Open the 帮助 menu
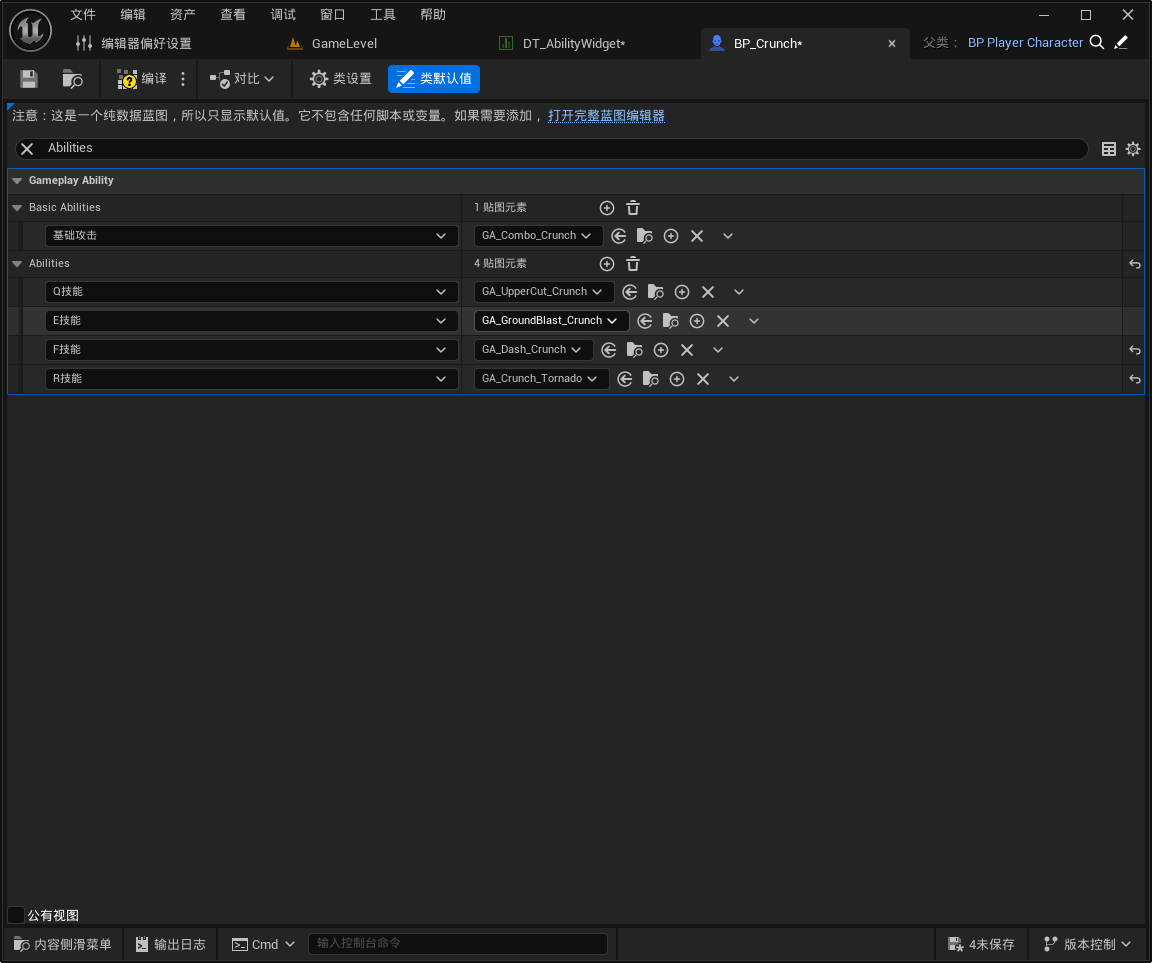Screen dimensions: 1152x963 coord(433,15)
